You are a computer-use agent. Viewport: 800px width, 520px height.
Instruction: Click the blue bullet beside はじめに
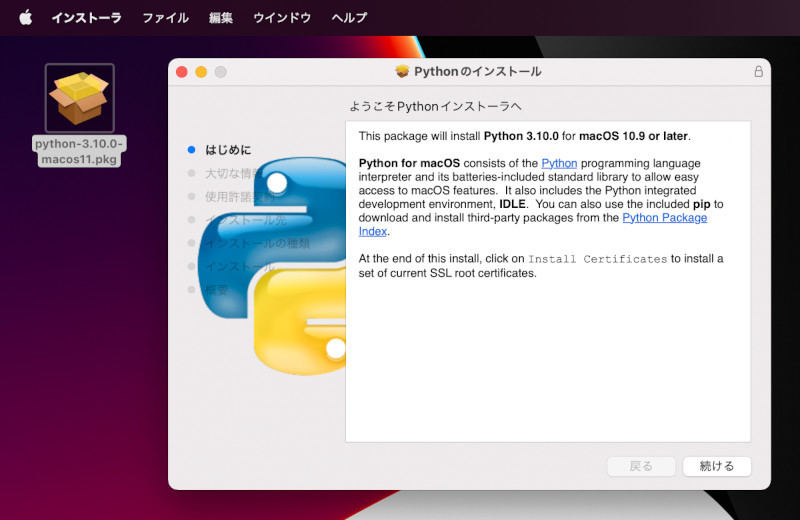point(191,150)
